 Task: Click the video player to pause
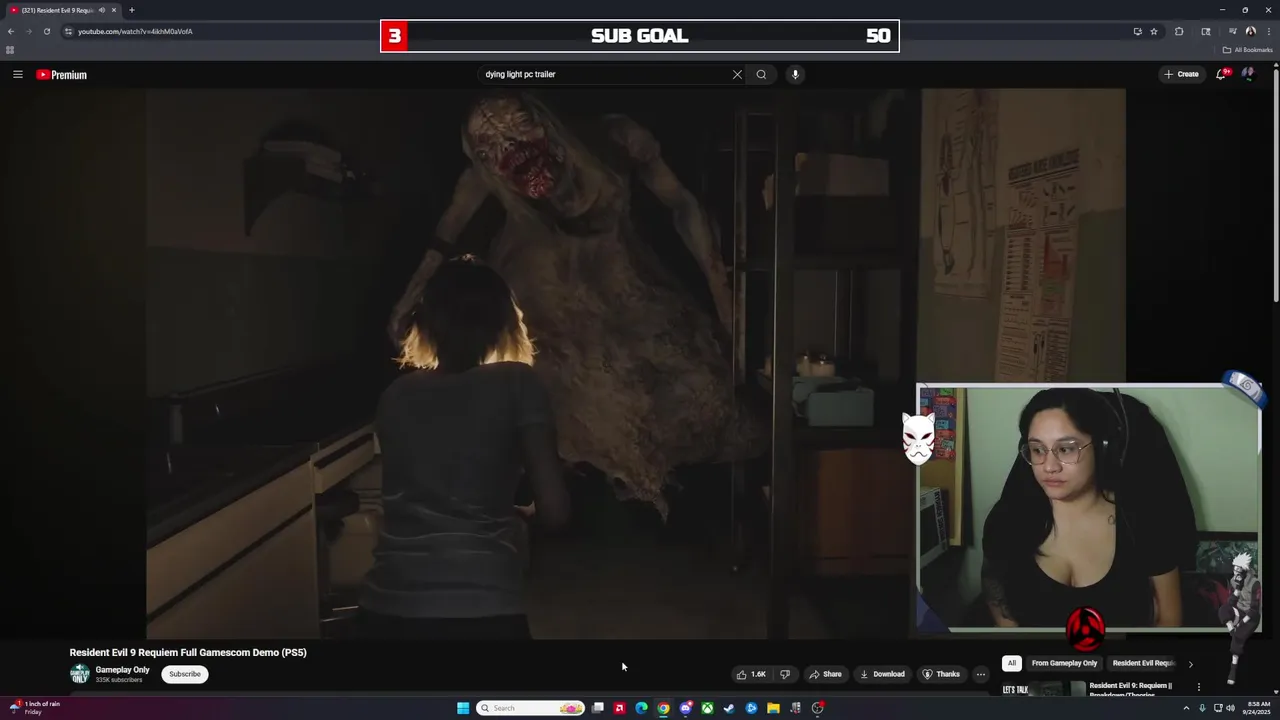pyautogui.click(x=635, y=363)
